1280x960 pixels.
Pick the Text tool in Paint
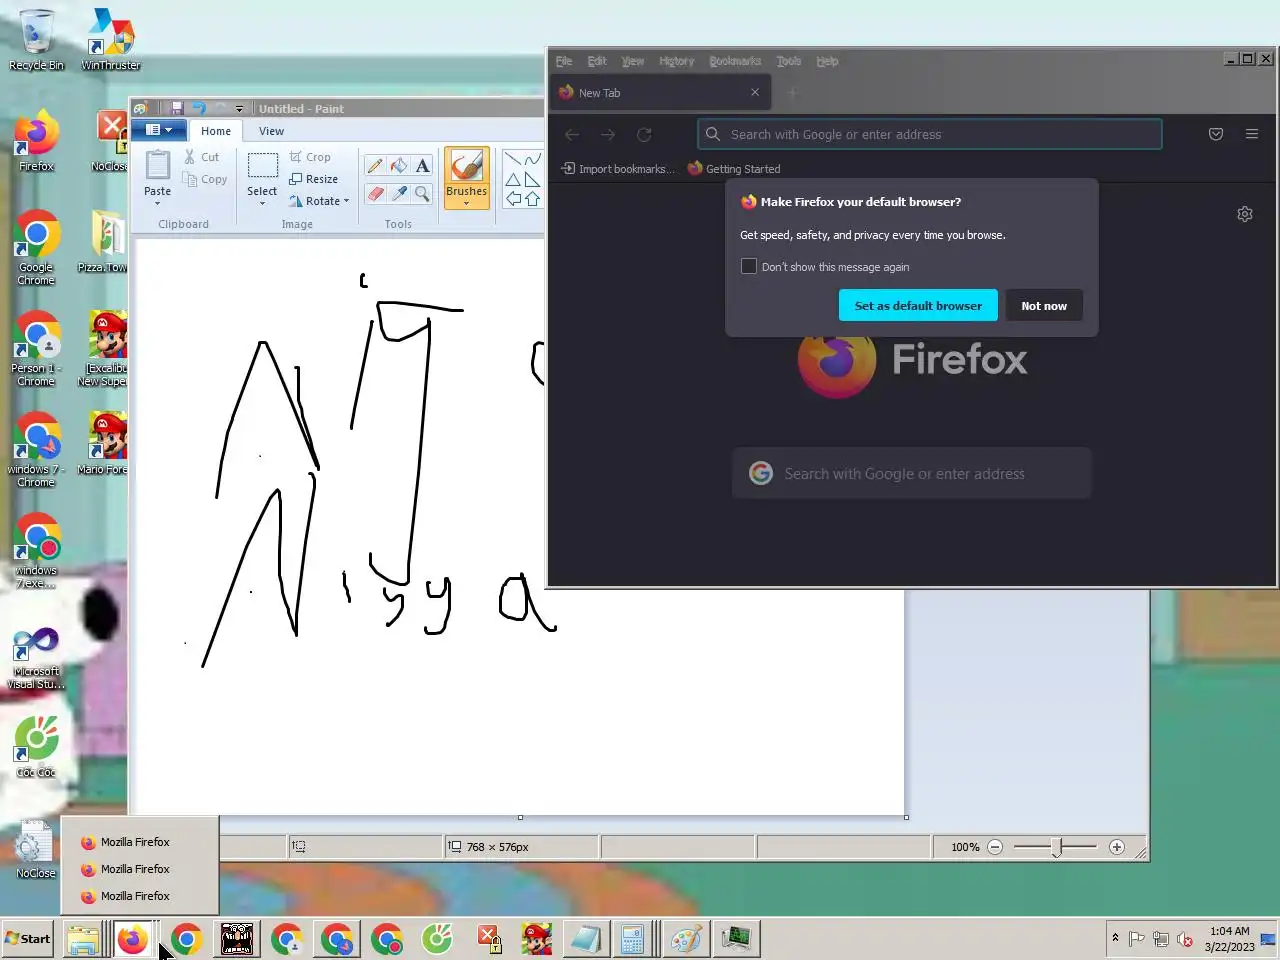[422, 166]
